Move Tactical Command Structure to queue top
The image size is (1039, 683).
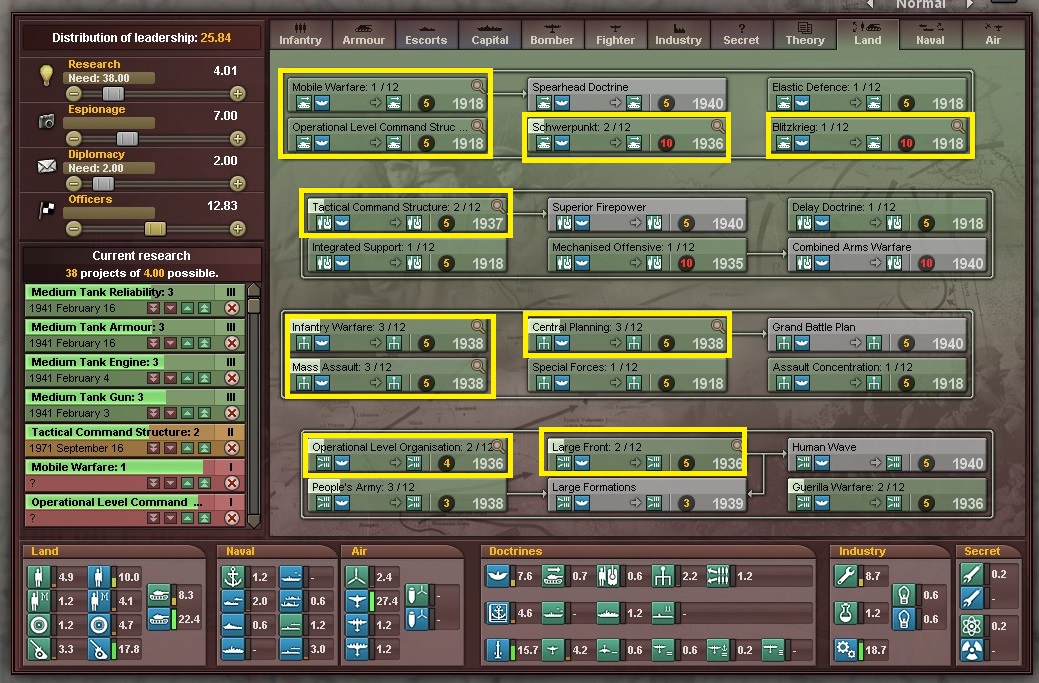[x=205, y=448]
